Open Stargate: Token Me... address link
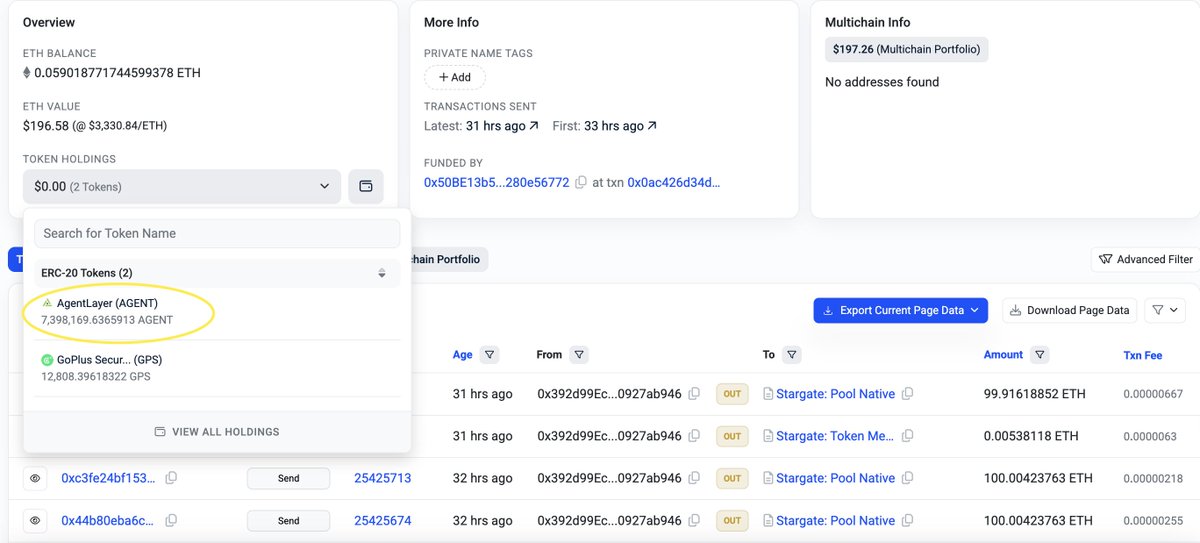The image size is (1200, 543). [x=836, y=436]
